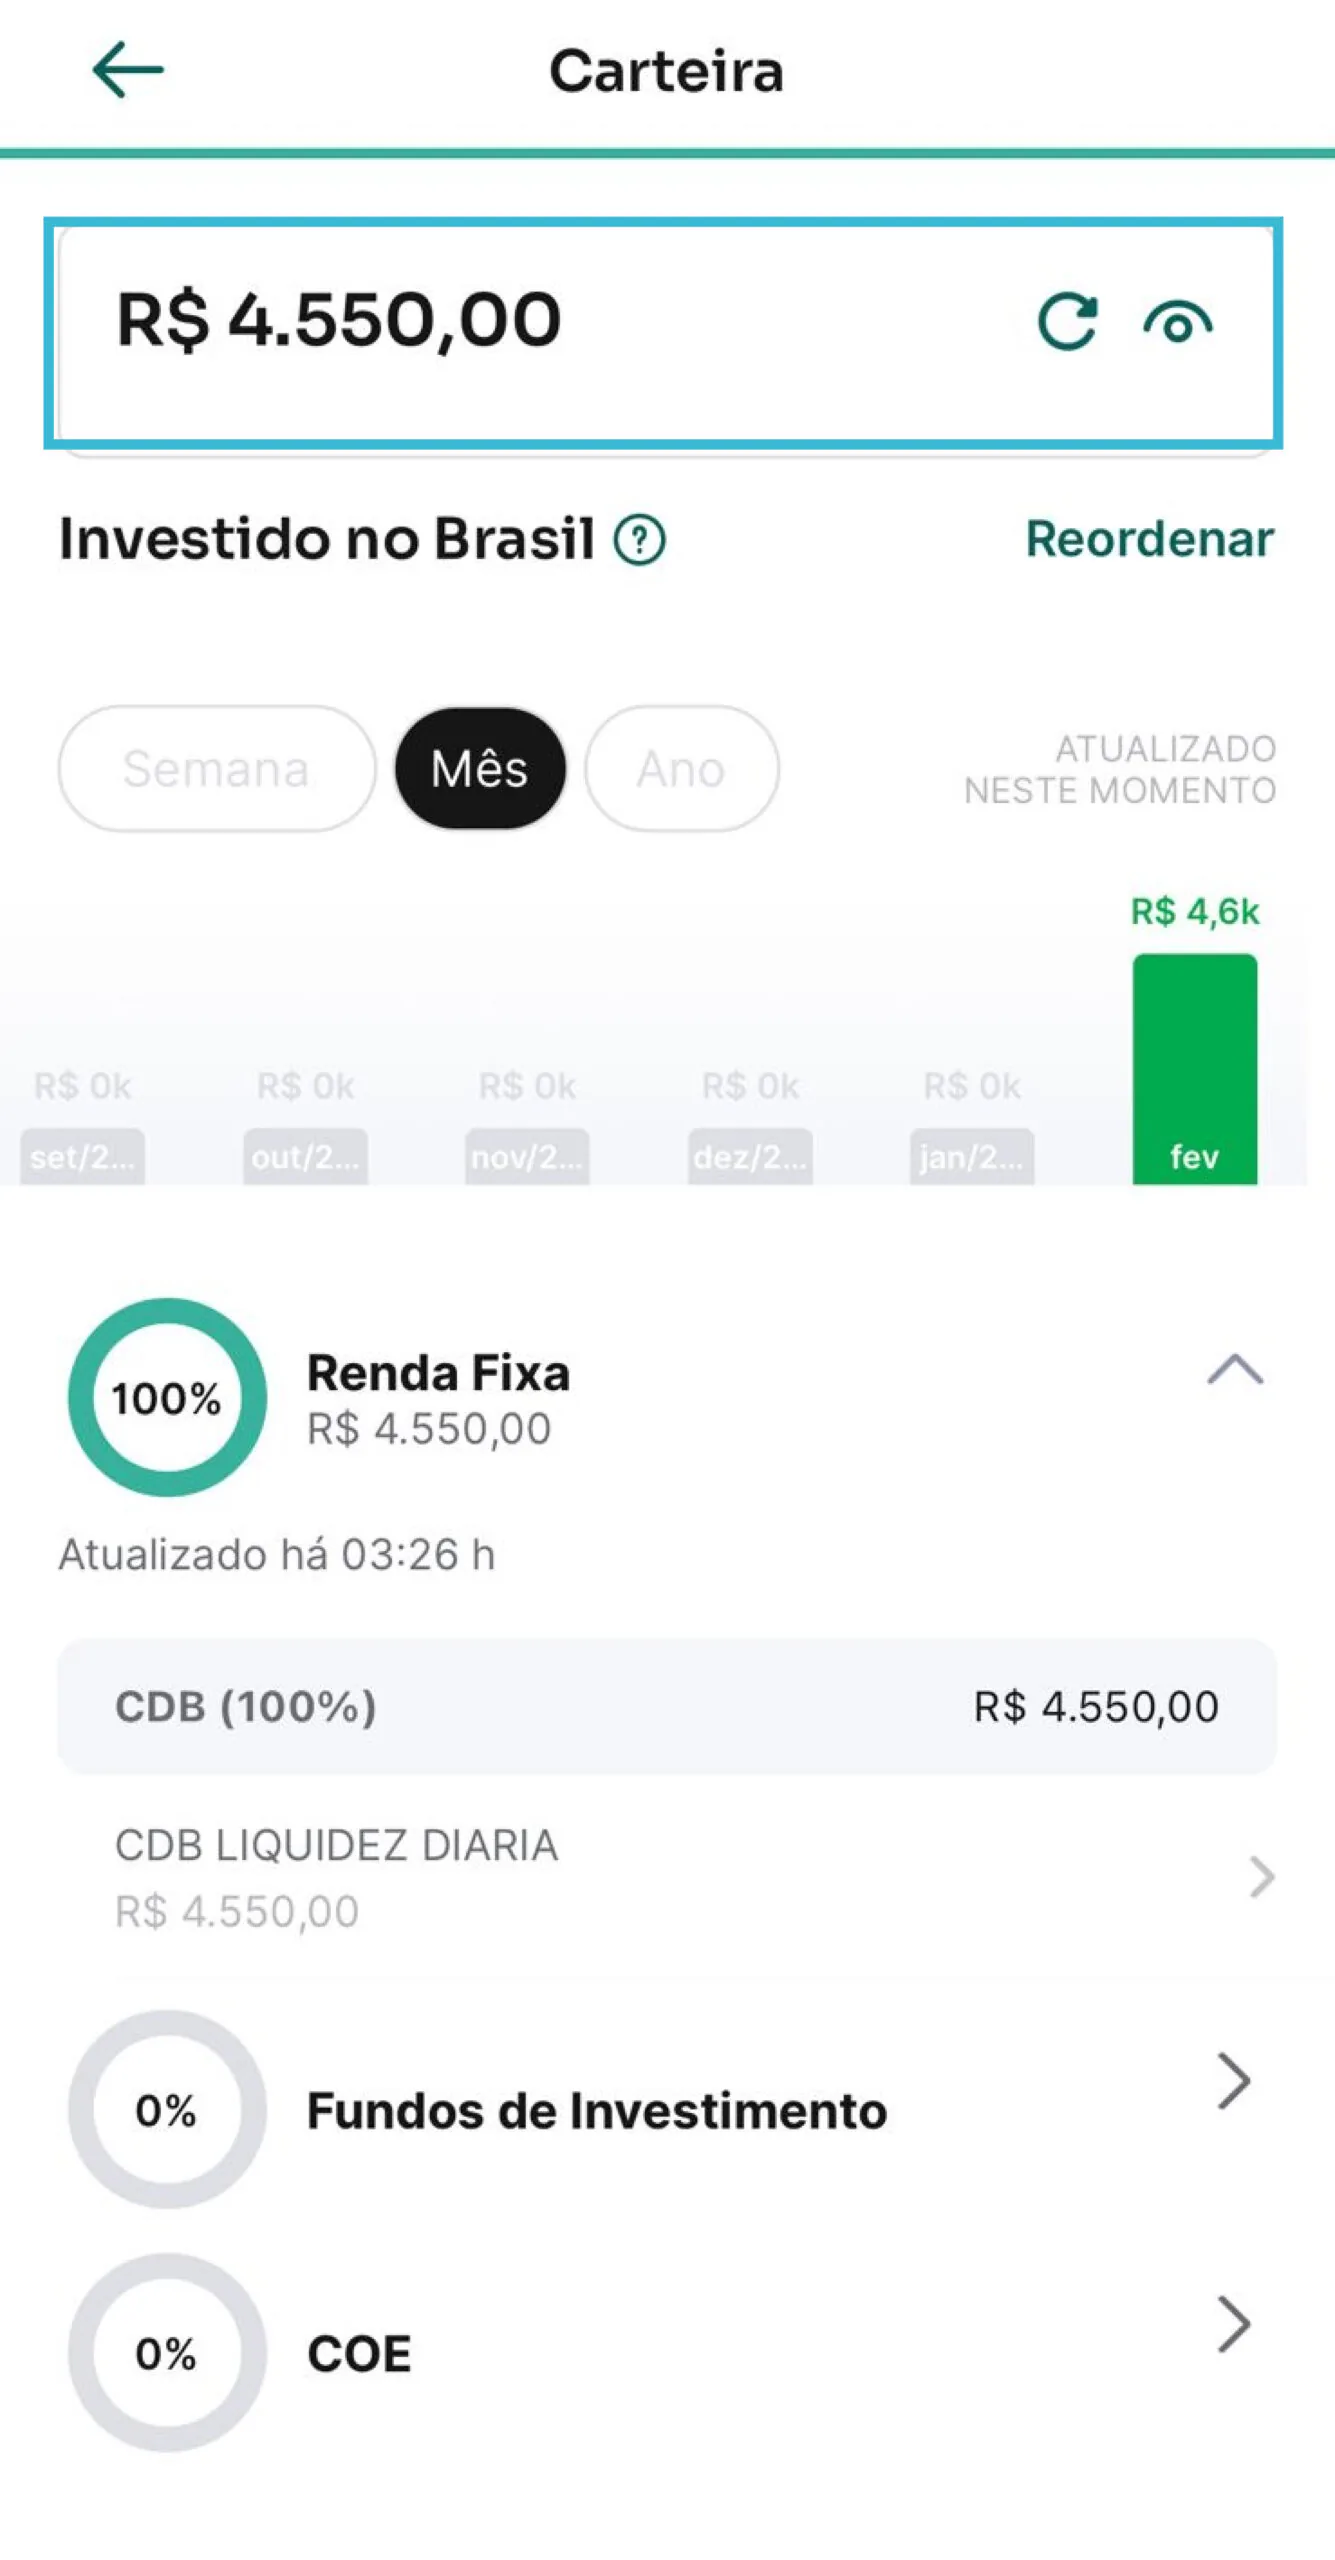Screen dimensions: 1335x2560
Task: Select the Mês period tab
Action: [x=480, y=768]
